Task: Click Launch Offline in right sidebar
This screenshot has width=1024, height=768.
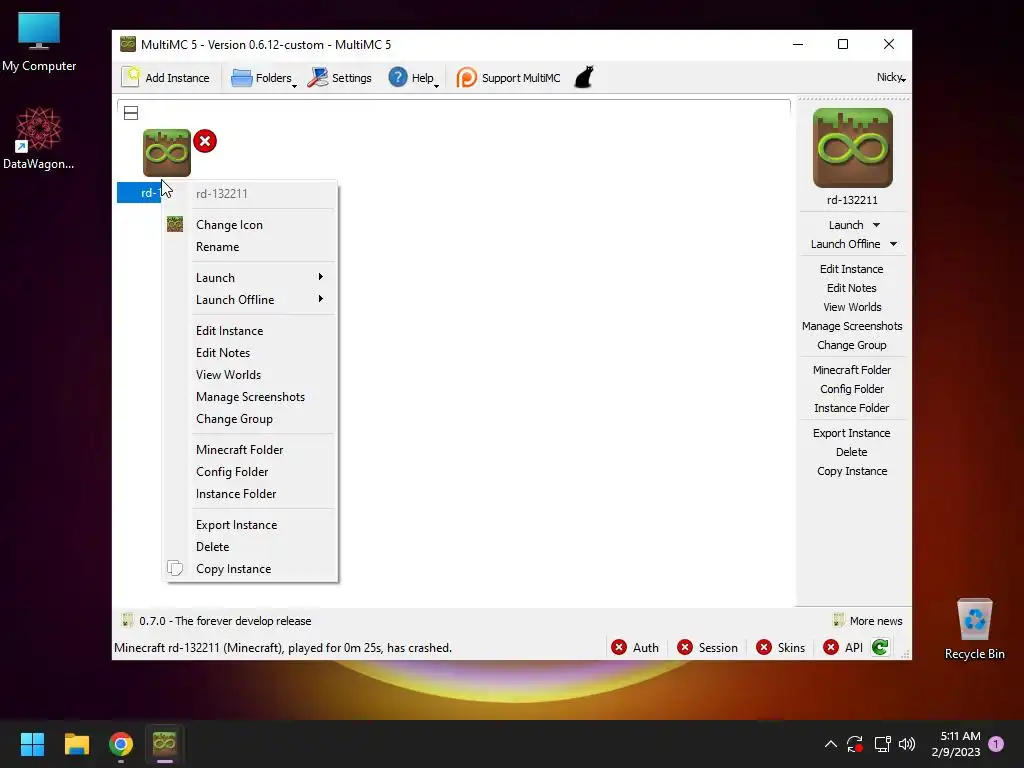Action: pyautogui.click(x=845, y=244)
